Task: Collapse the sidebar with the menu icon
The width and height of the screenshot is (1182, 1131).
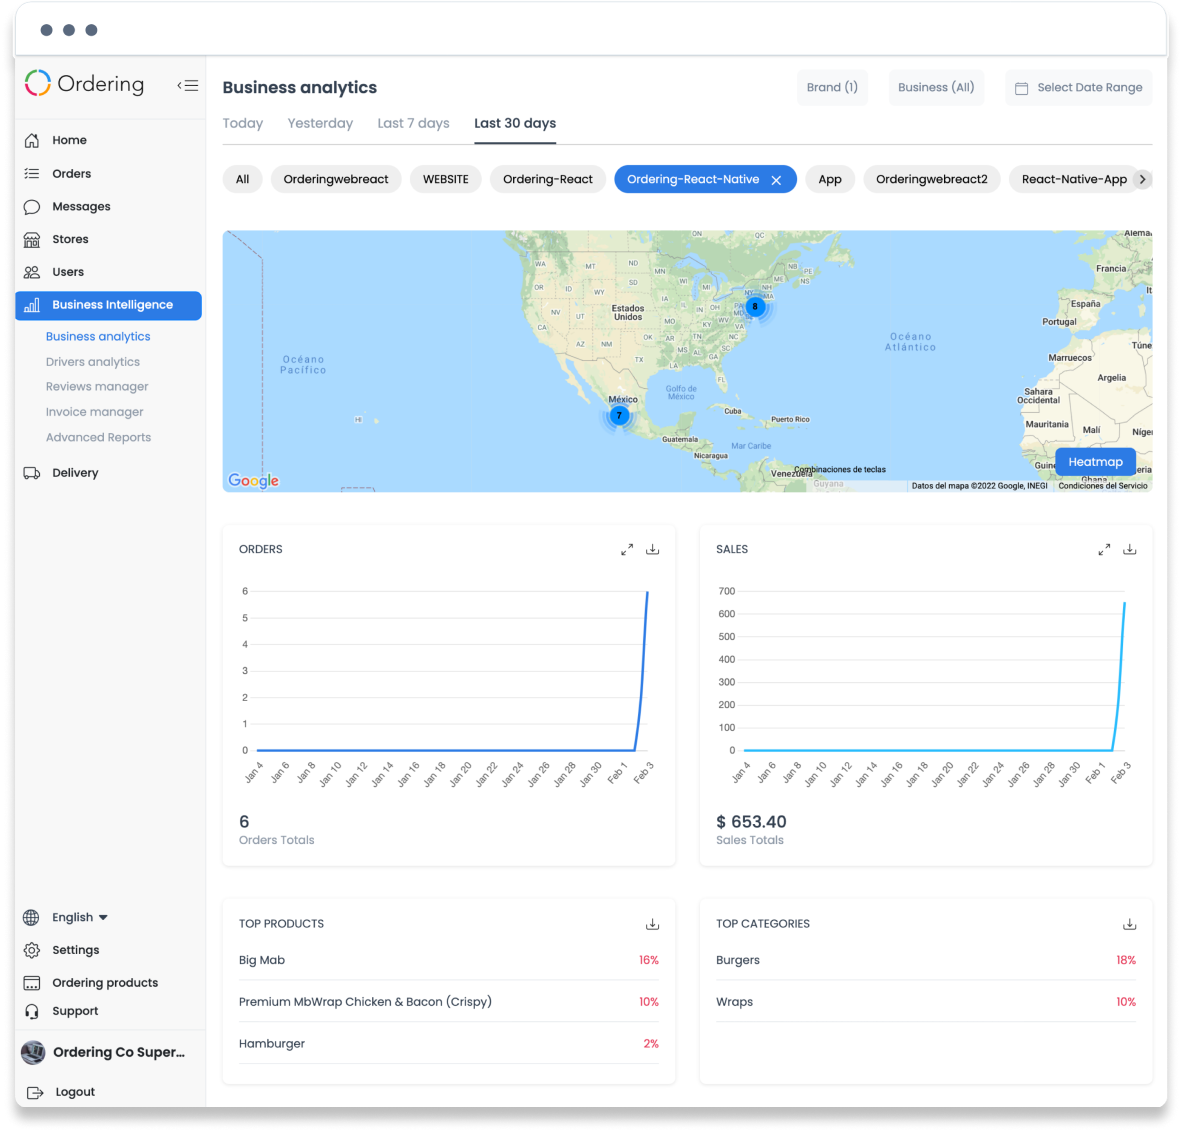Action: 188,85
